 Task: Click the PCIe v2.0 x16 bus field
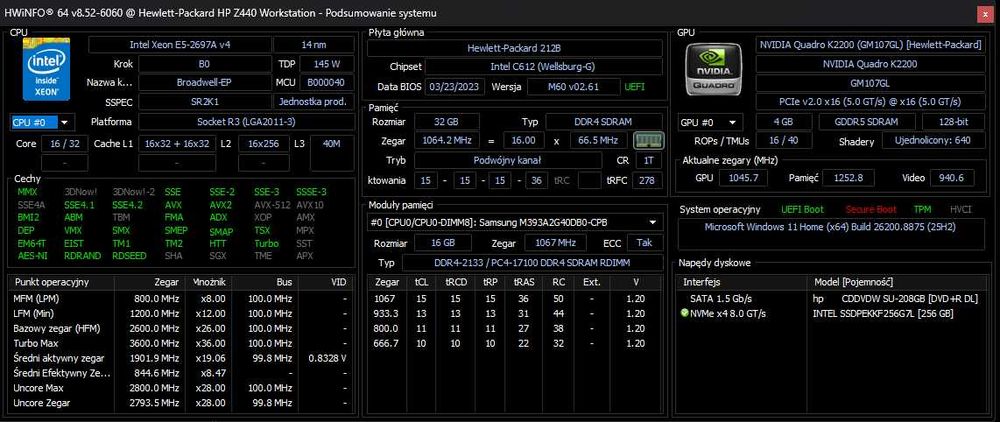pos(871,101)
